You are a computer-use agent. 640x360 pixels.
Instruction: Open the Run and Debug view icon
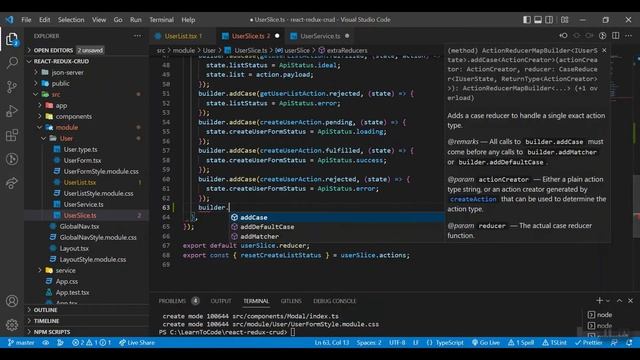coord(12,111)
